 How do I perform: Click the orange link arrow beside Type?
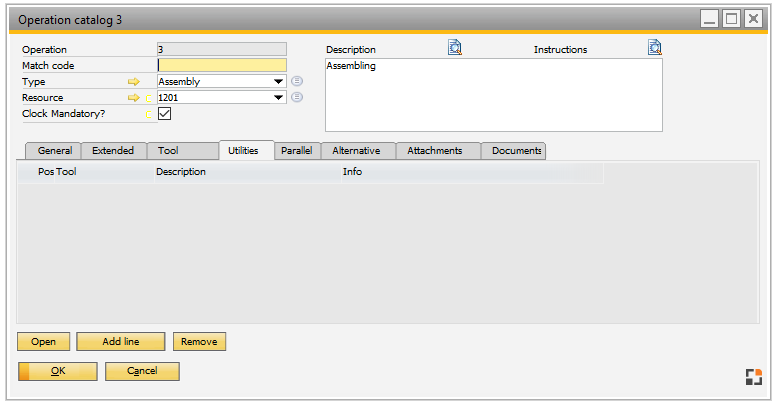coord(133,82)
